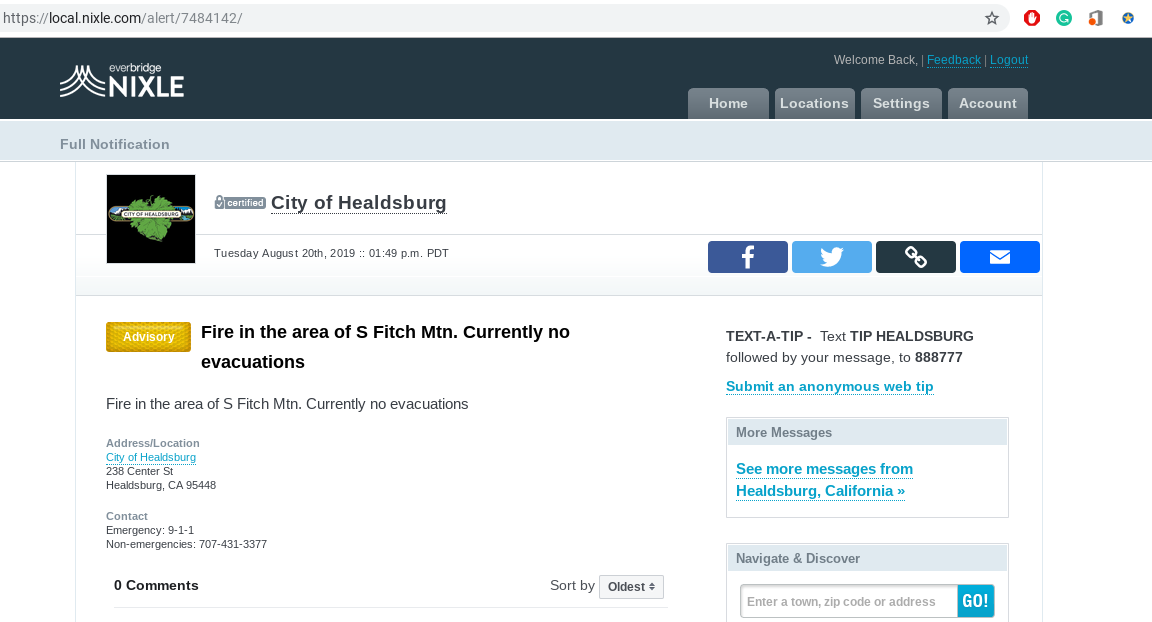Share the alert on Twitter
This screenshot has width=1152, height=622.
click(x=831, y=257)
